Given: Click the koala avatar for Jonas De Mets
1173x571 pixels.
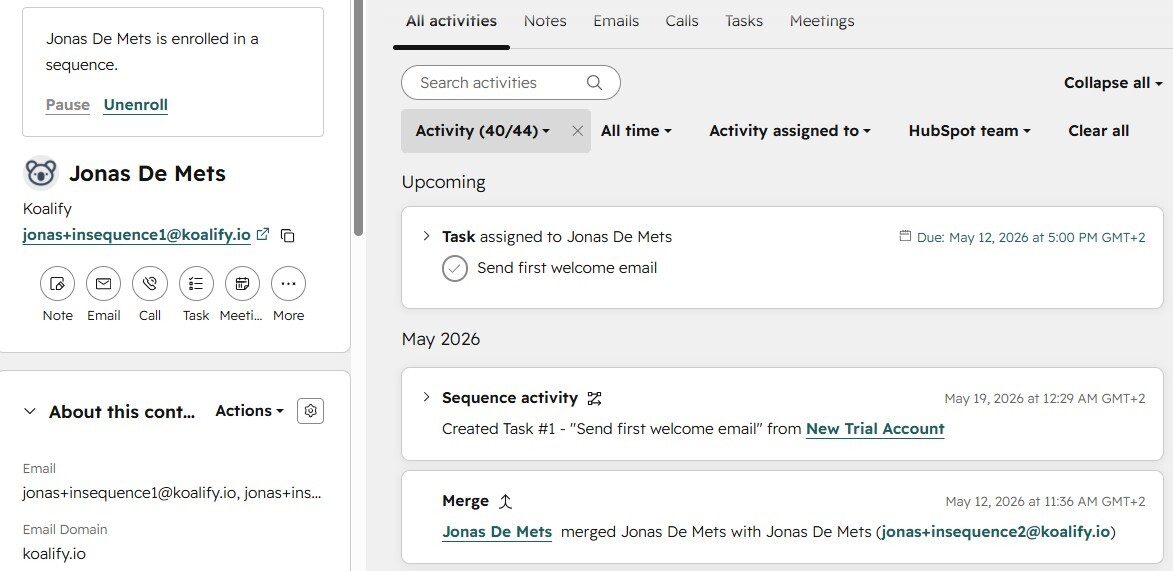Looking at the screenshot, I should click(x=41, y=173).
